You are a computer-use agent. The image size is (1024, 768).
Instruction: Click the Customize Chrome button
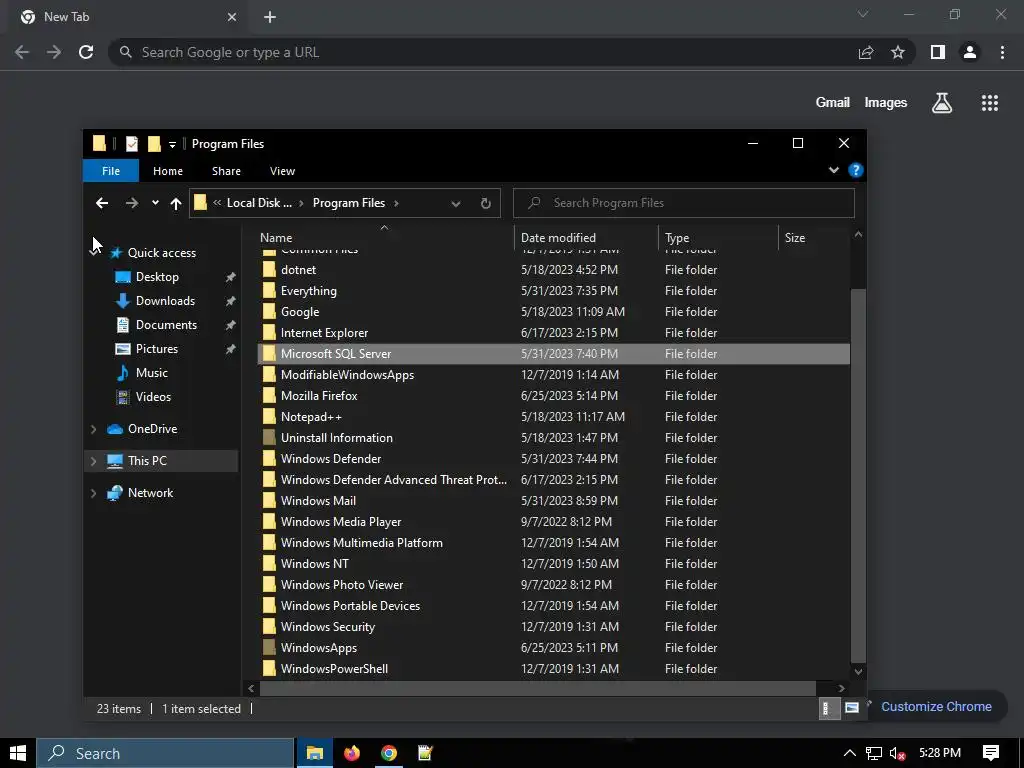click(x=935, y=707)
